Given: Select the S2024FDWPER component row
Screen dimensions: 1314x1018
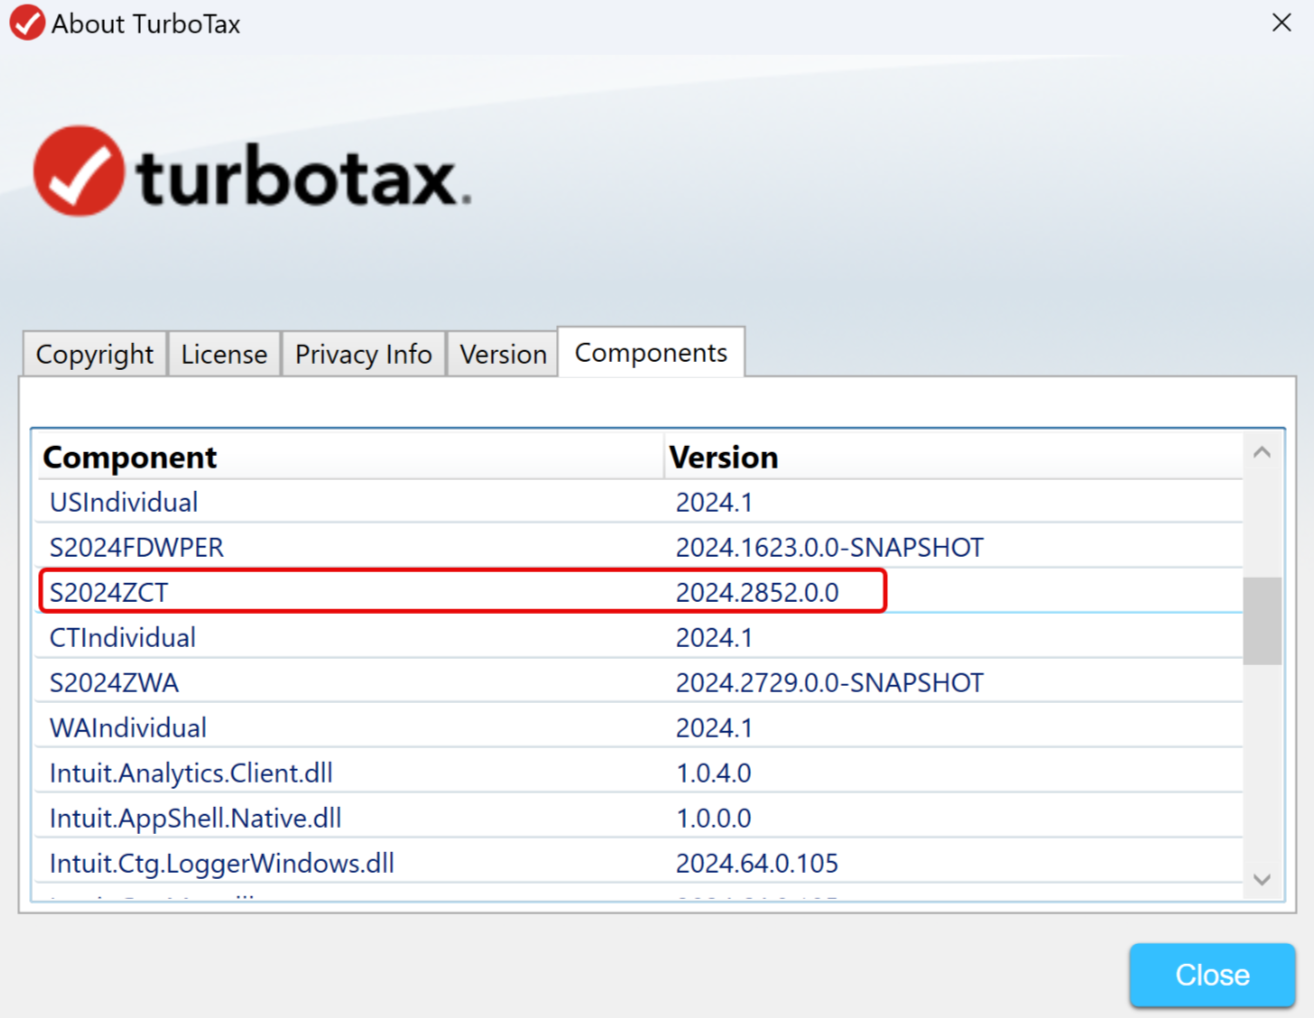Looking at the screenshot, I should 640,547.
